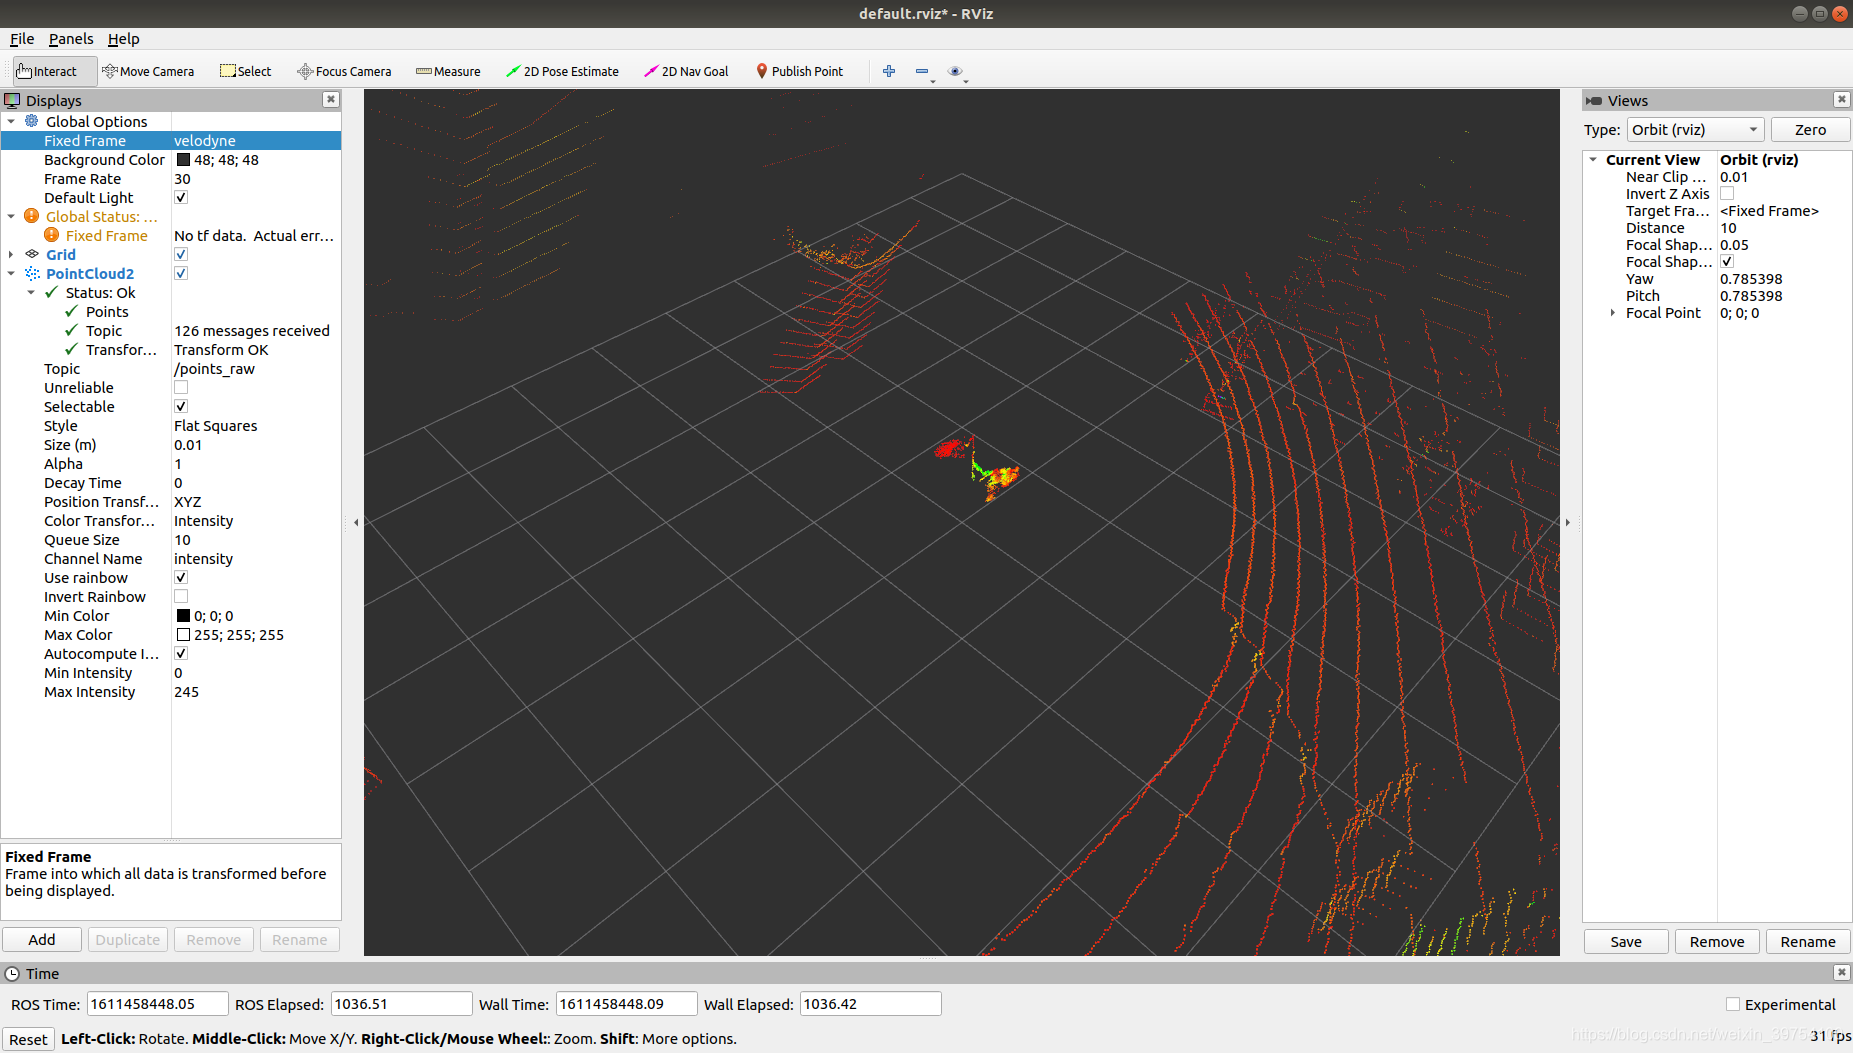This screenshot has height=1053, width=1853.
Task: Open the view Type dropdown
Action: (x=1694, y=129)
